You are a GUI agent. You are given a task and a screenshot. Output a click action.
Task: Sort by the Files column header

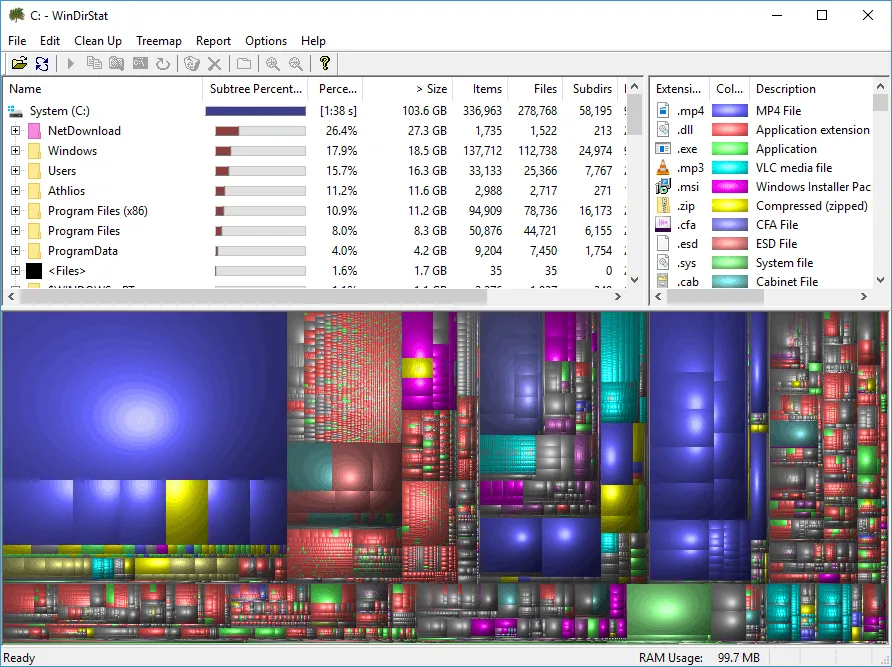point(535,89)
